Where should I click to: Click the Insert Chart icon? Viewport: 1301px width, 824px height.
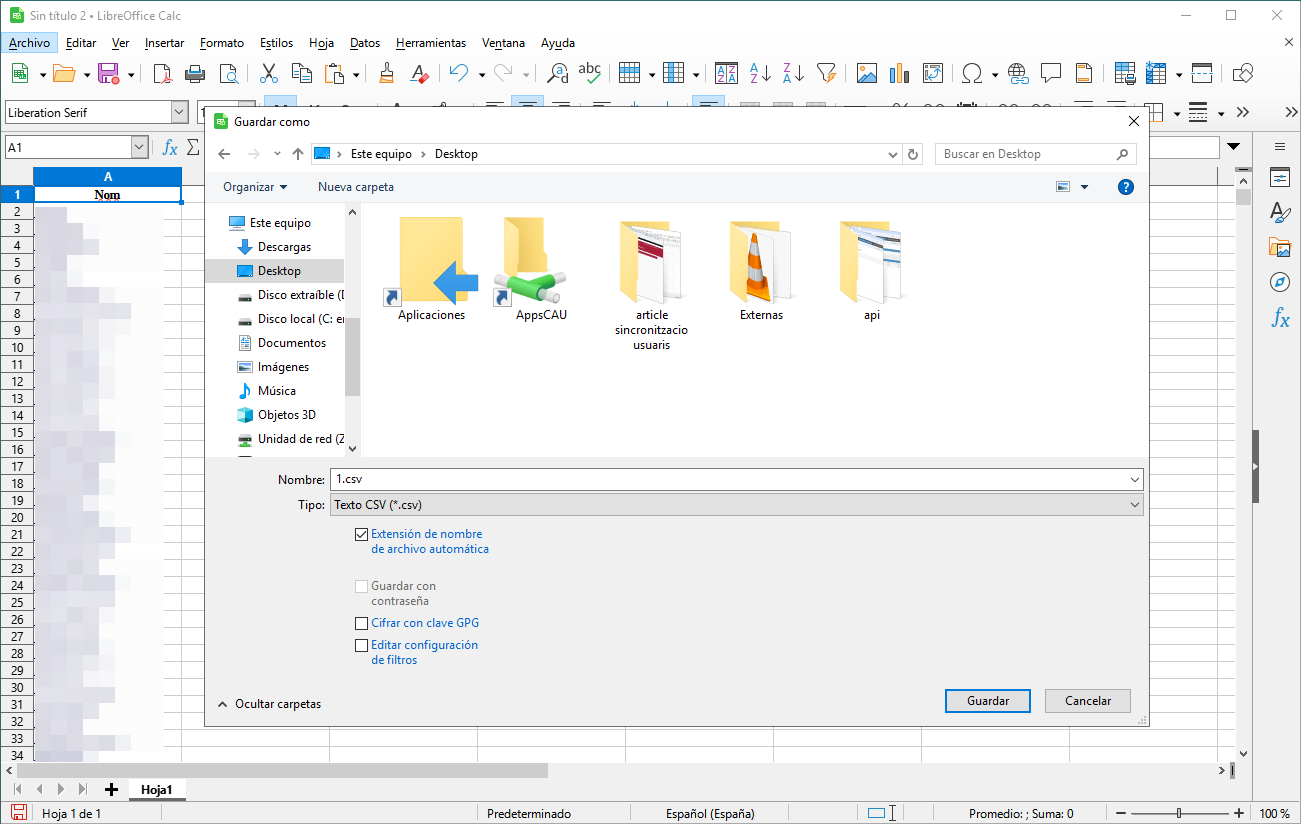(899, 73)
